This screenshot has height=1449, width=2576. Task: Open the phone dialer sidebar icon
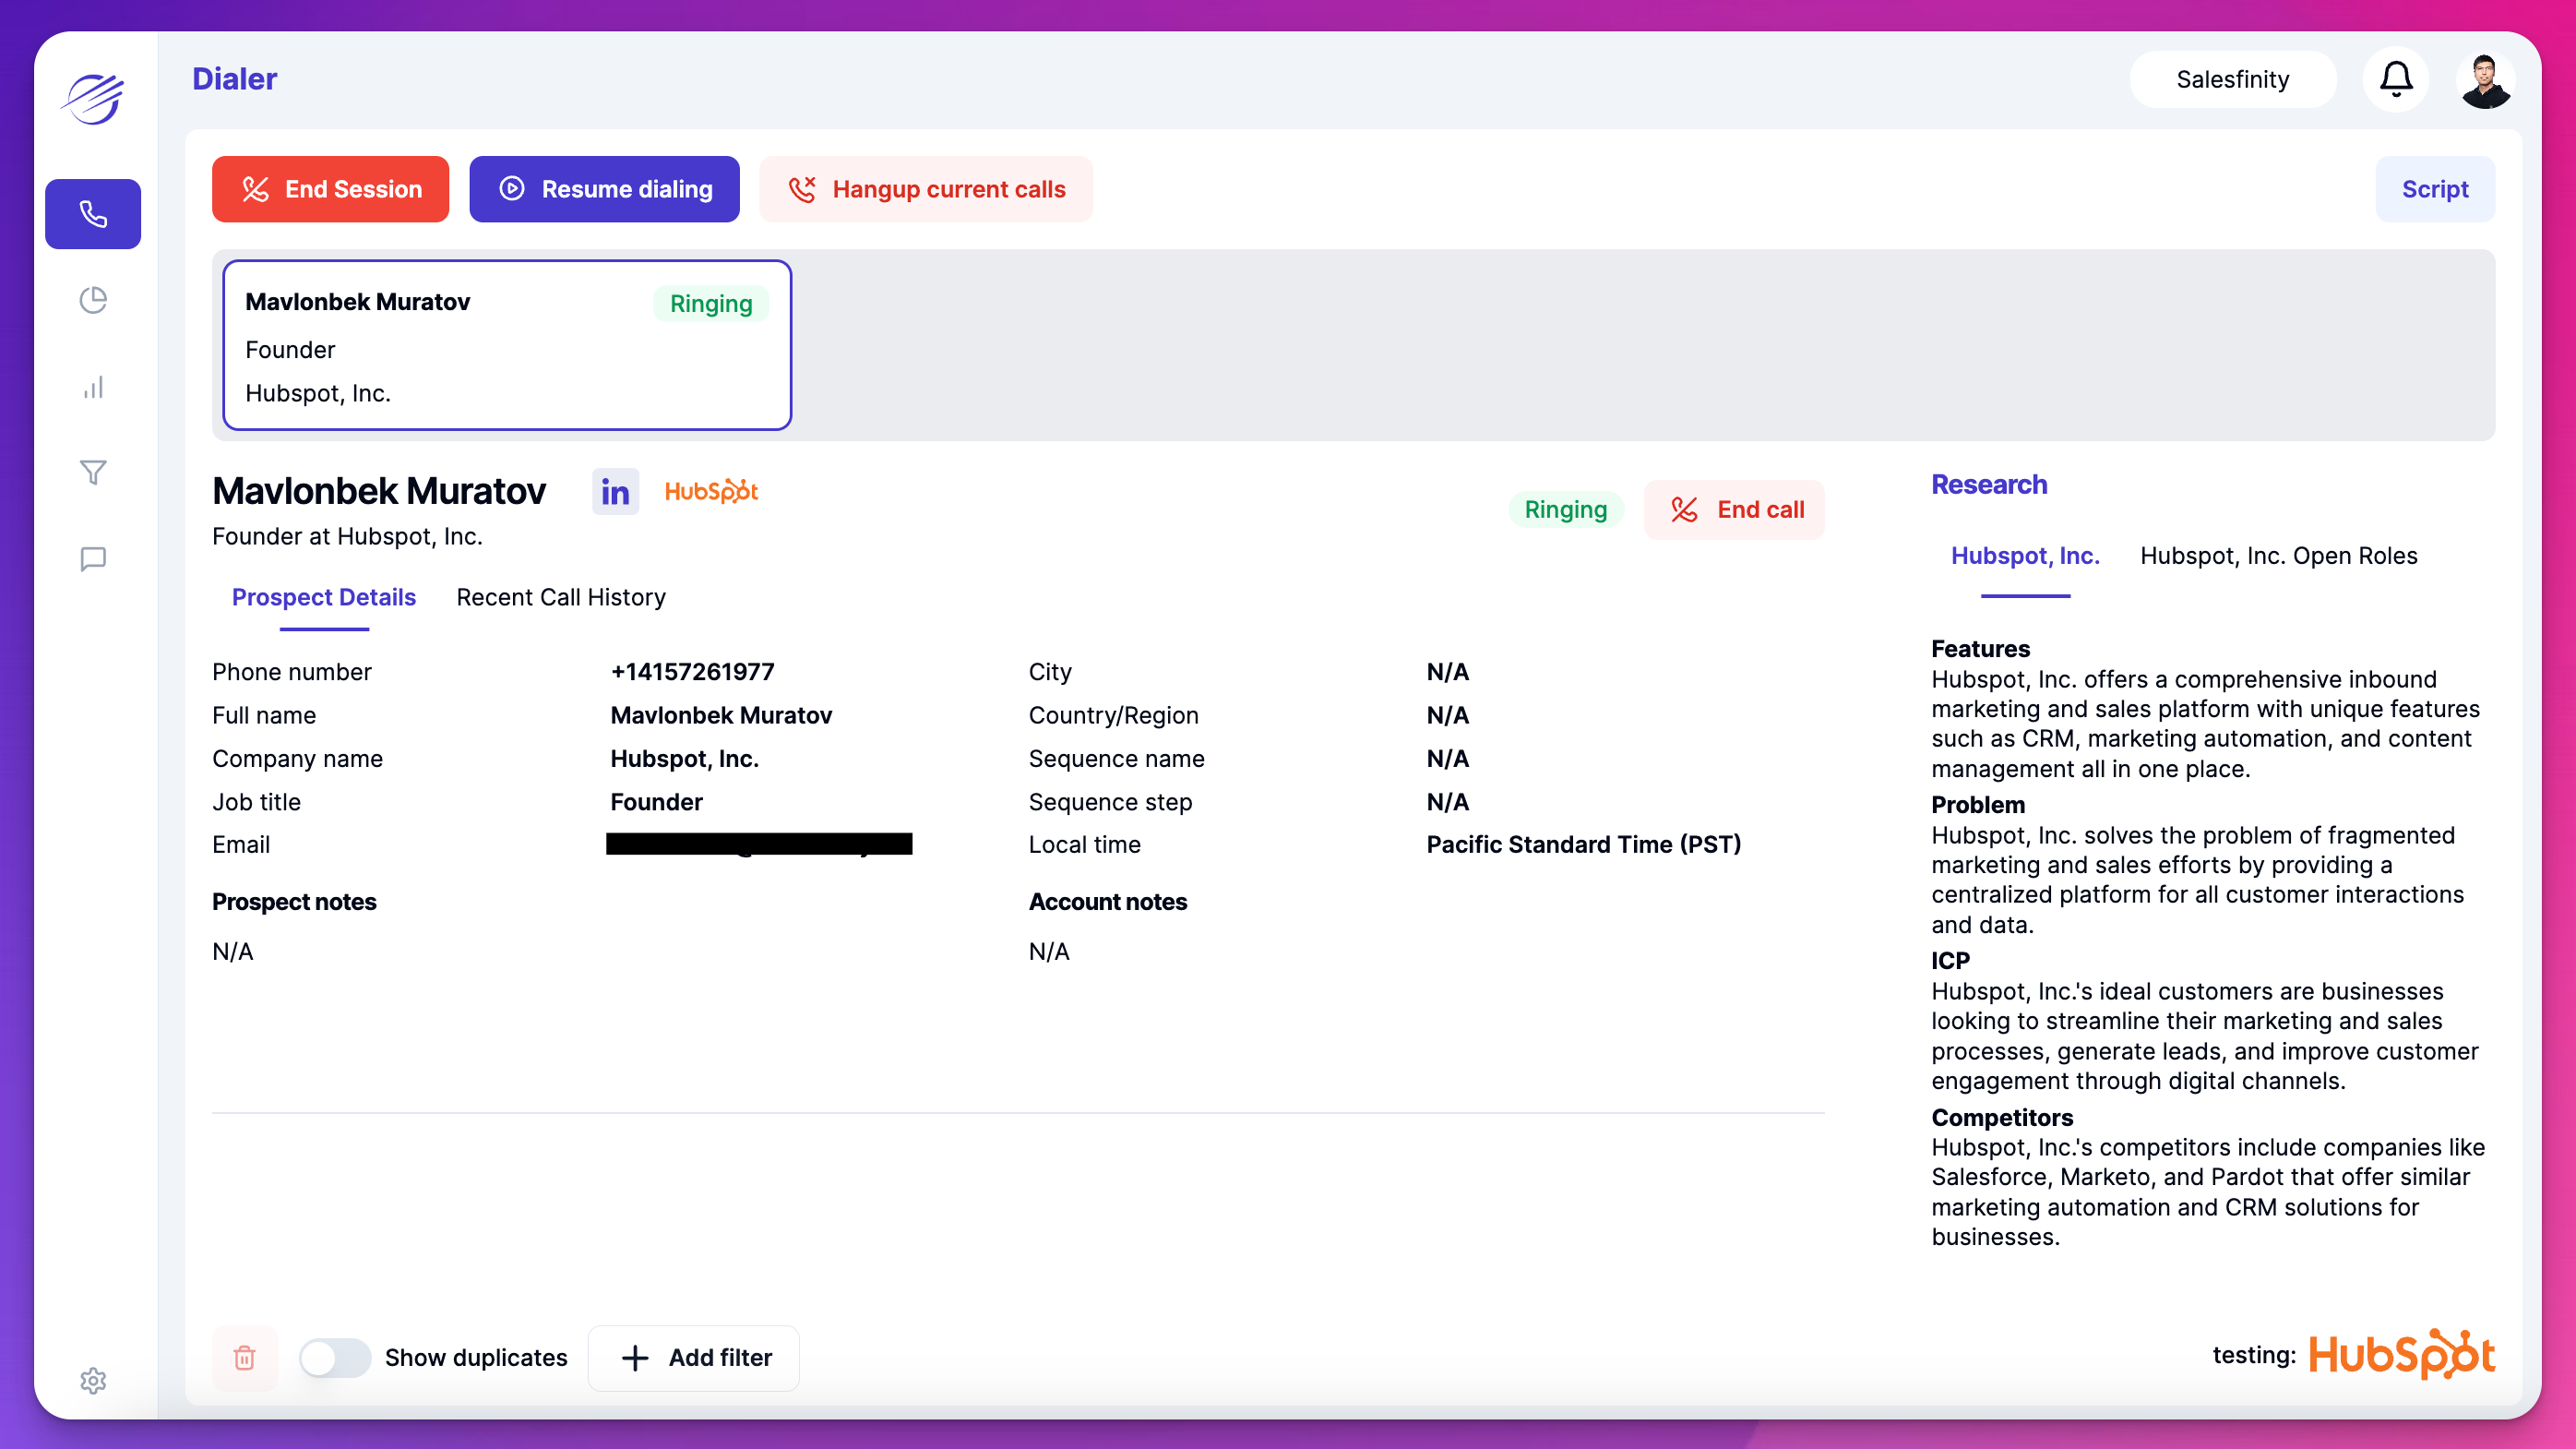[x=93, y=214]
